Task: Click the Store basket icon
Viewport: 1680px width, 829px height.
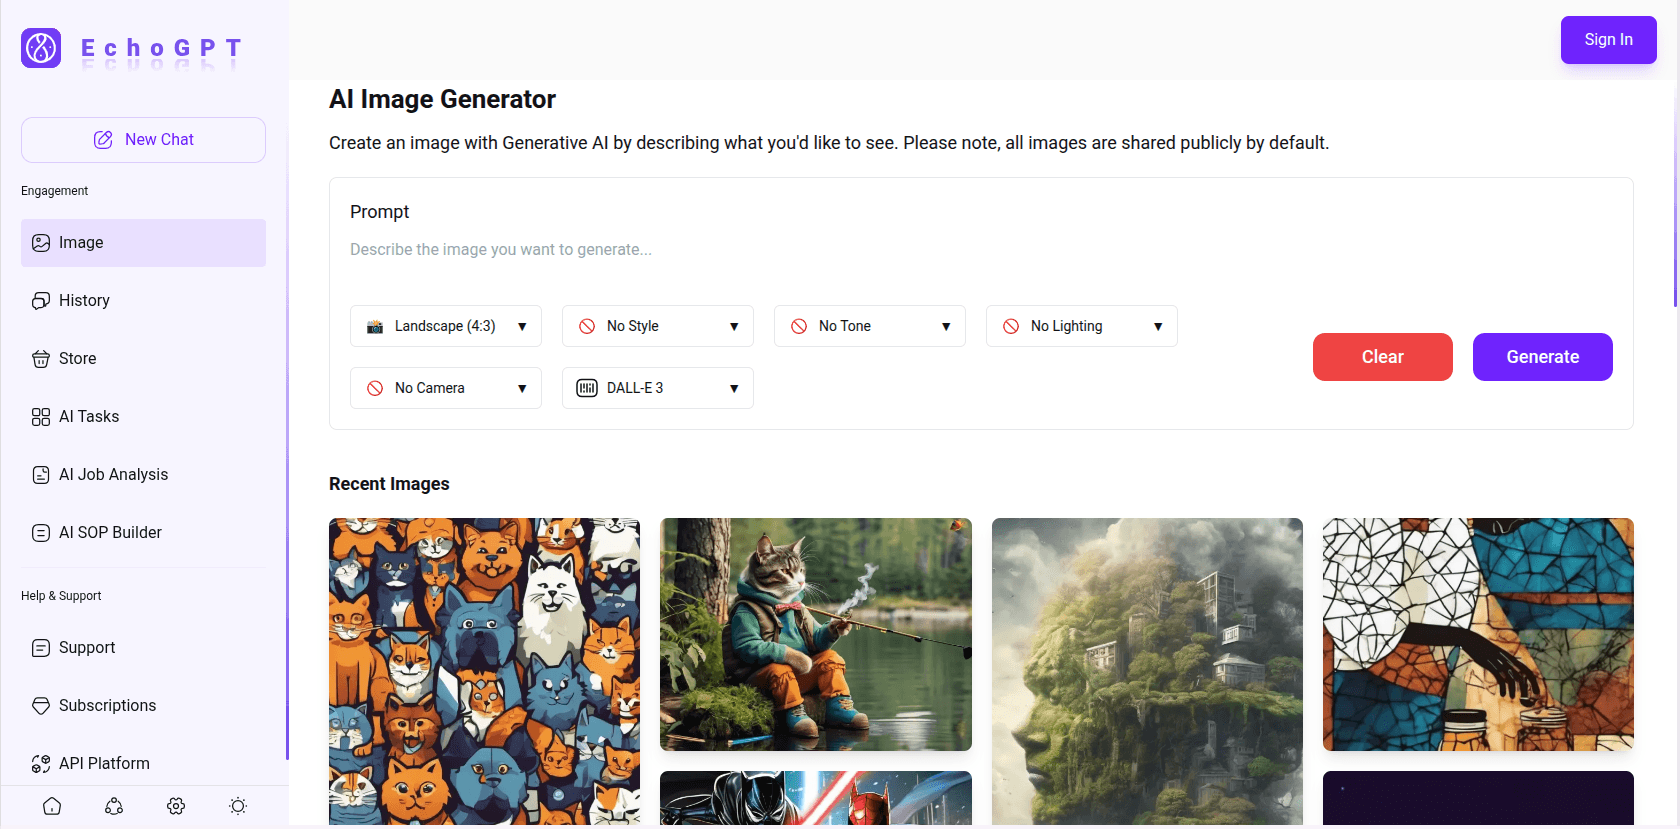Action: click(41, 359)
